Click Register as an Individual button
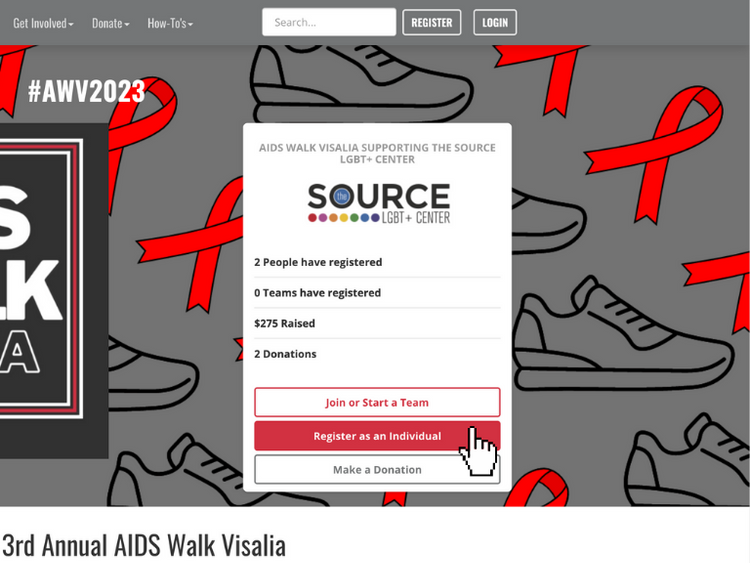 pyautogui.click(x=377, y=436)
